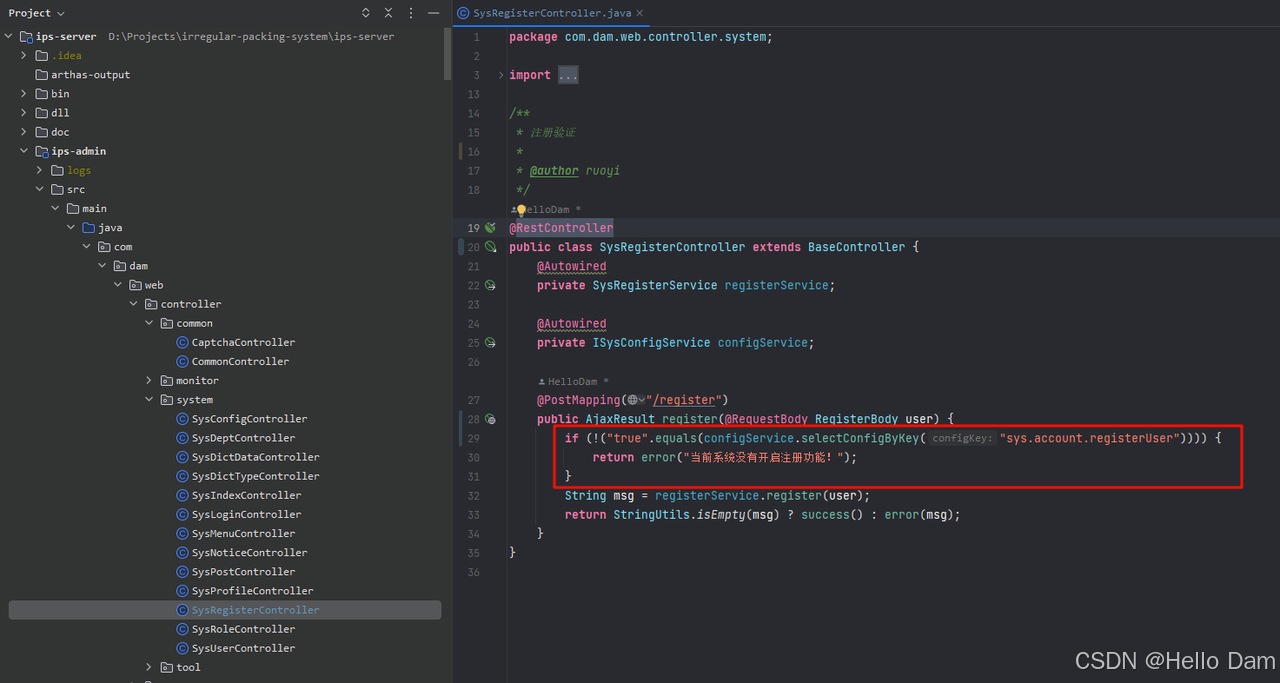Open the Project panel options menu (three dots)
The height and width of the screenshot is (683, 1280).
pyautogui.click(x=411, y=13)
